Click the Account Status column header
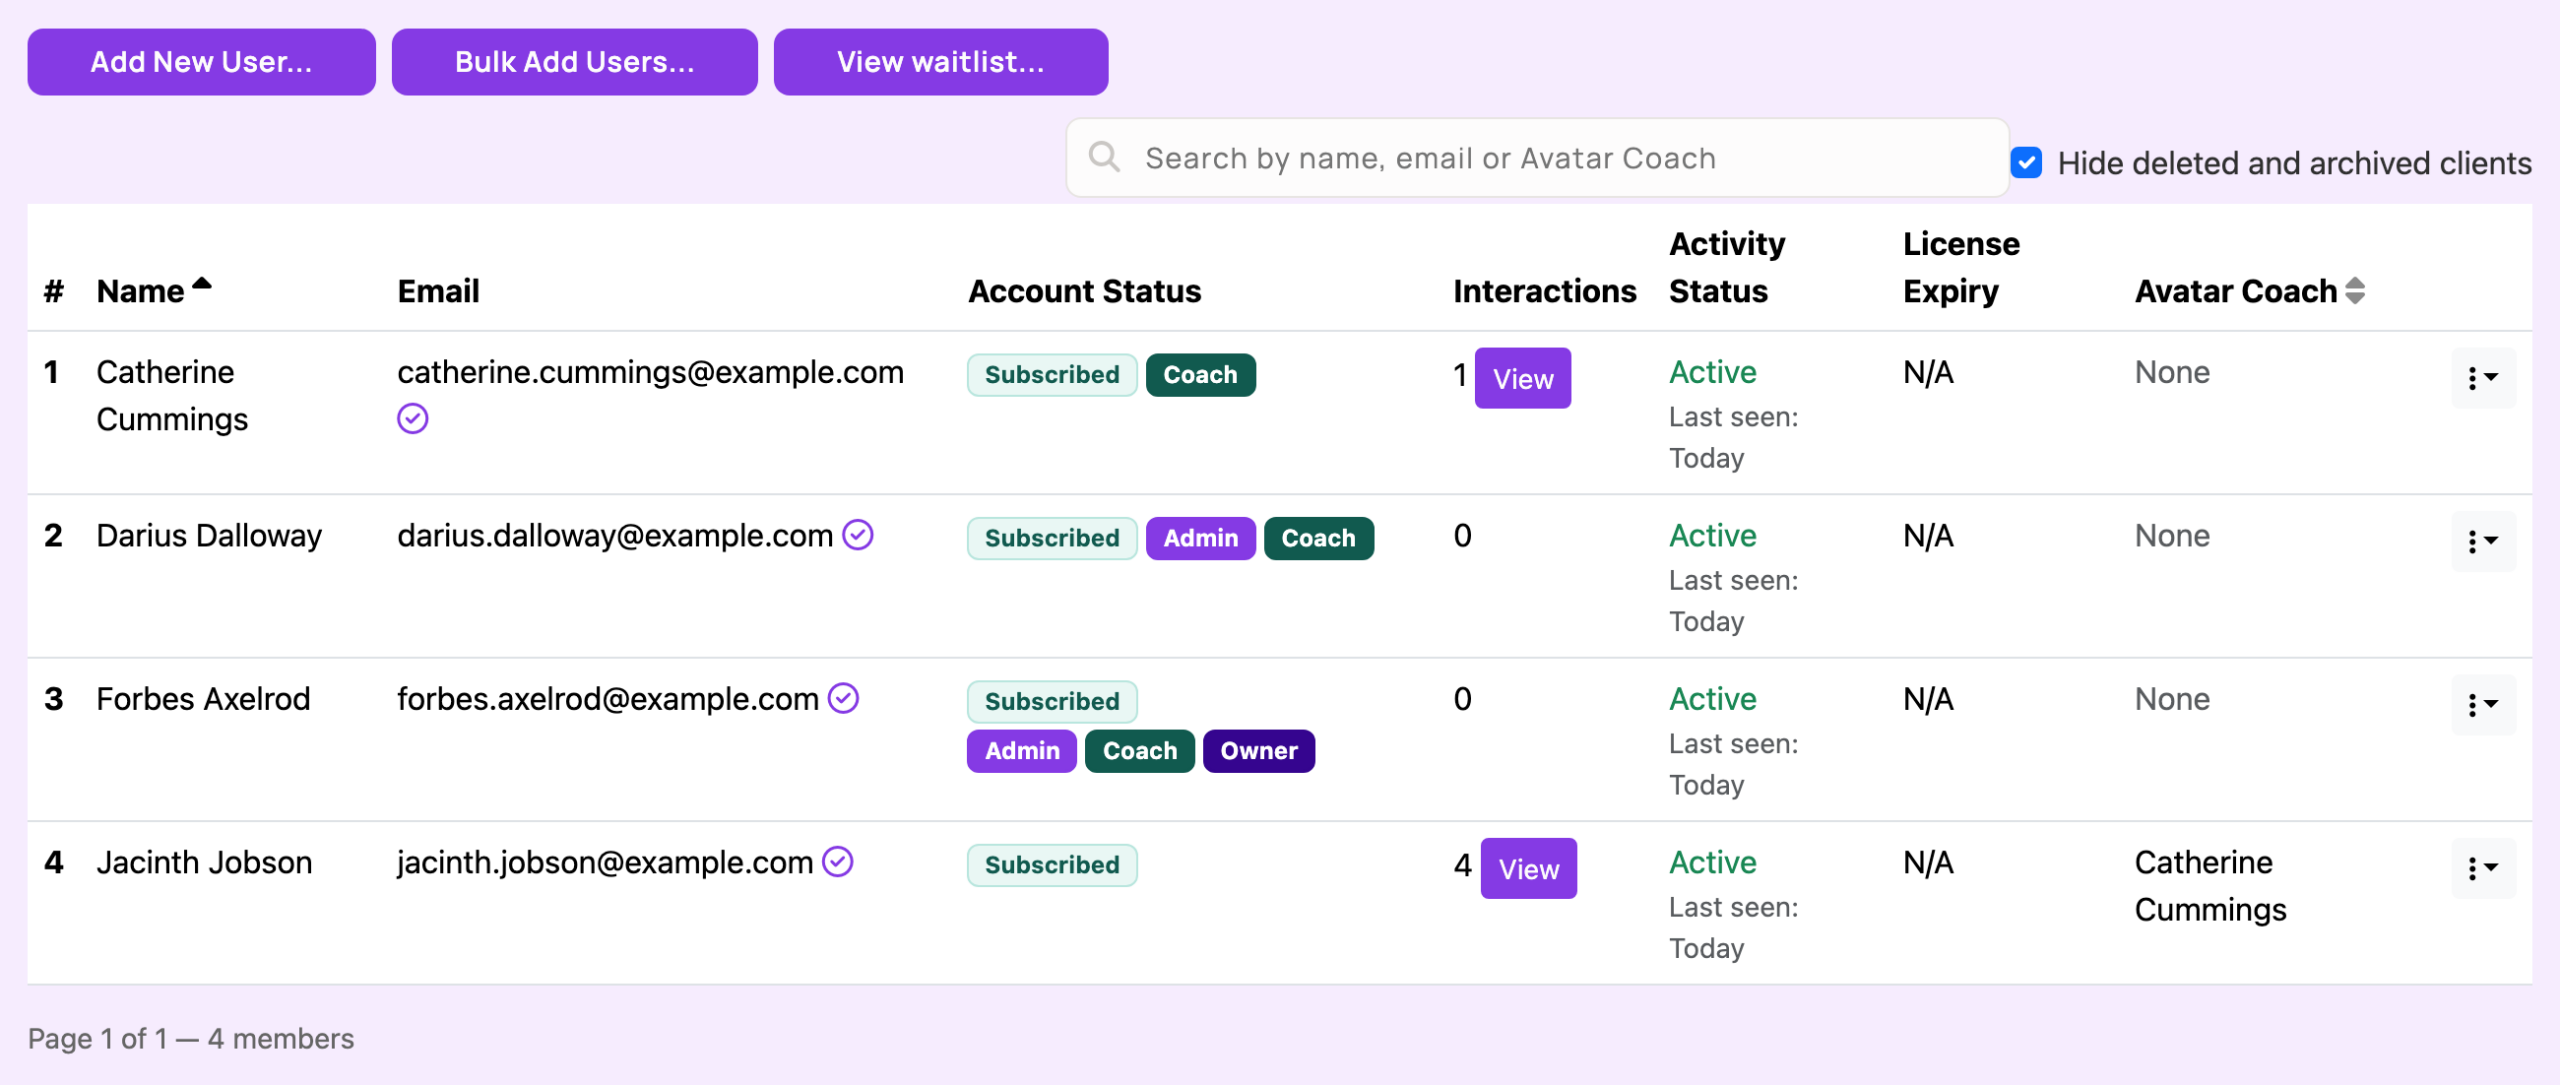2560x1085 pixels. click(x=1085, y=291)
